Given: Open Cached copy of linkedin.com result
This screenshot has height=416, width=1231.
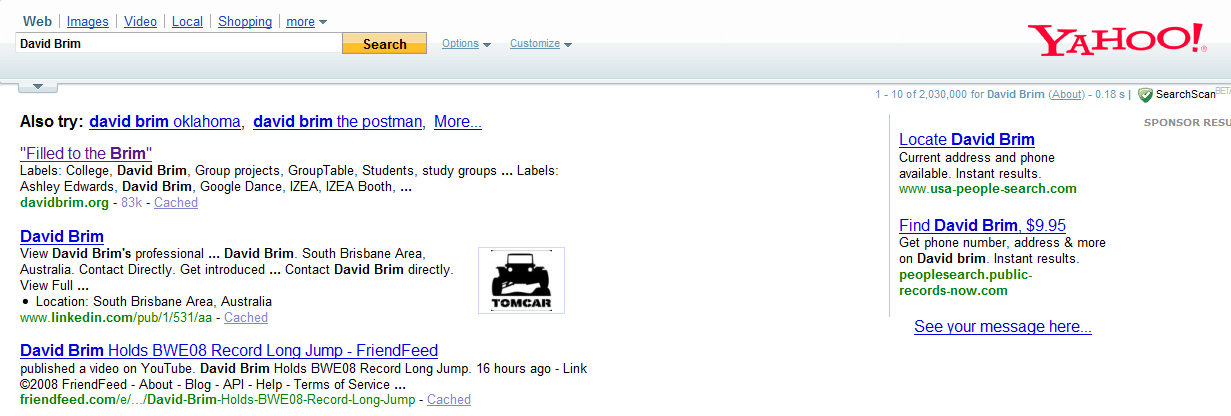Looking at the screenshot, I should pyautogui.click(x=246, y=318).
